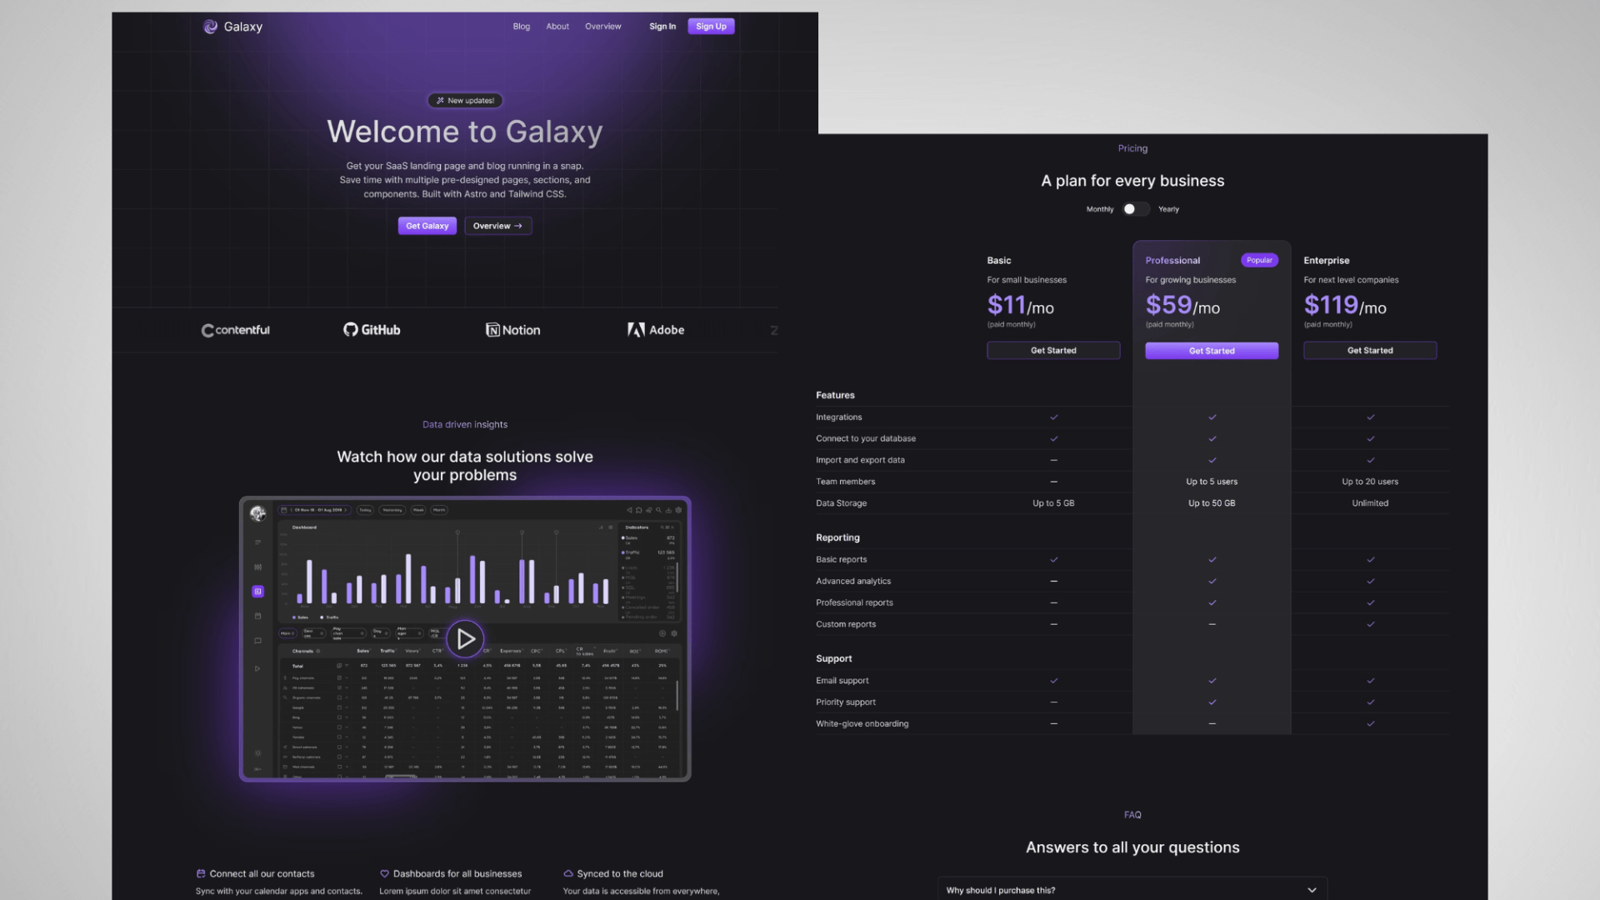Click Professional checkmark for Import and export data
The height and width of the screenshot is (900, 1600).
(x=1212, y=460)
